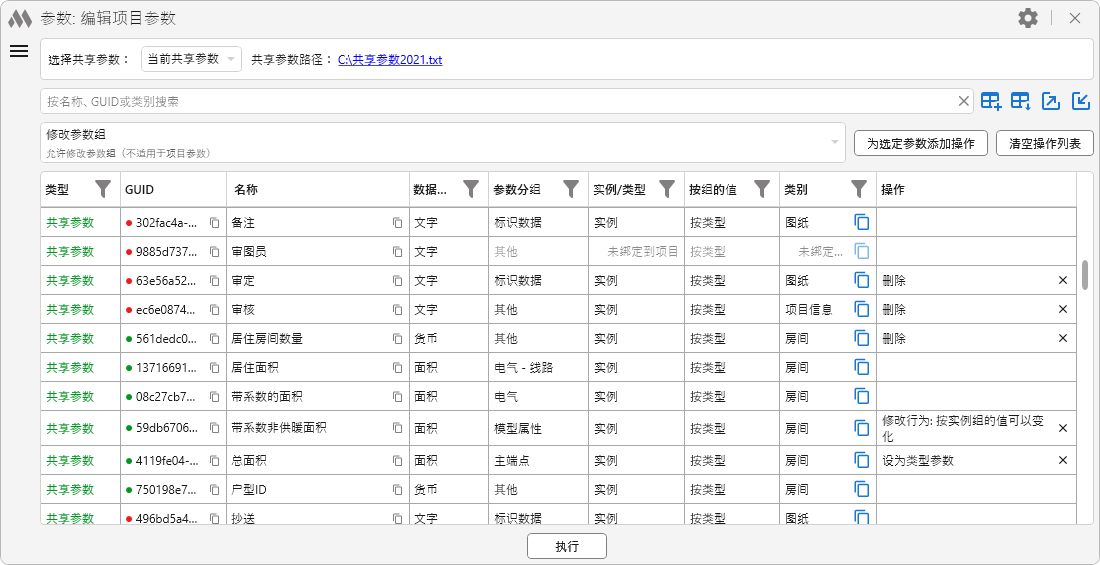1100x565 pixels.
Task: Clear the search box with the X icon
Action: (964, 101)
